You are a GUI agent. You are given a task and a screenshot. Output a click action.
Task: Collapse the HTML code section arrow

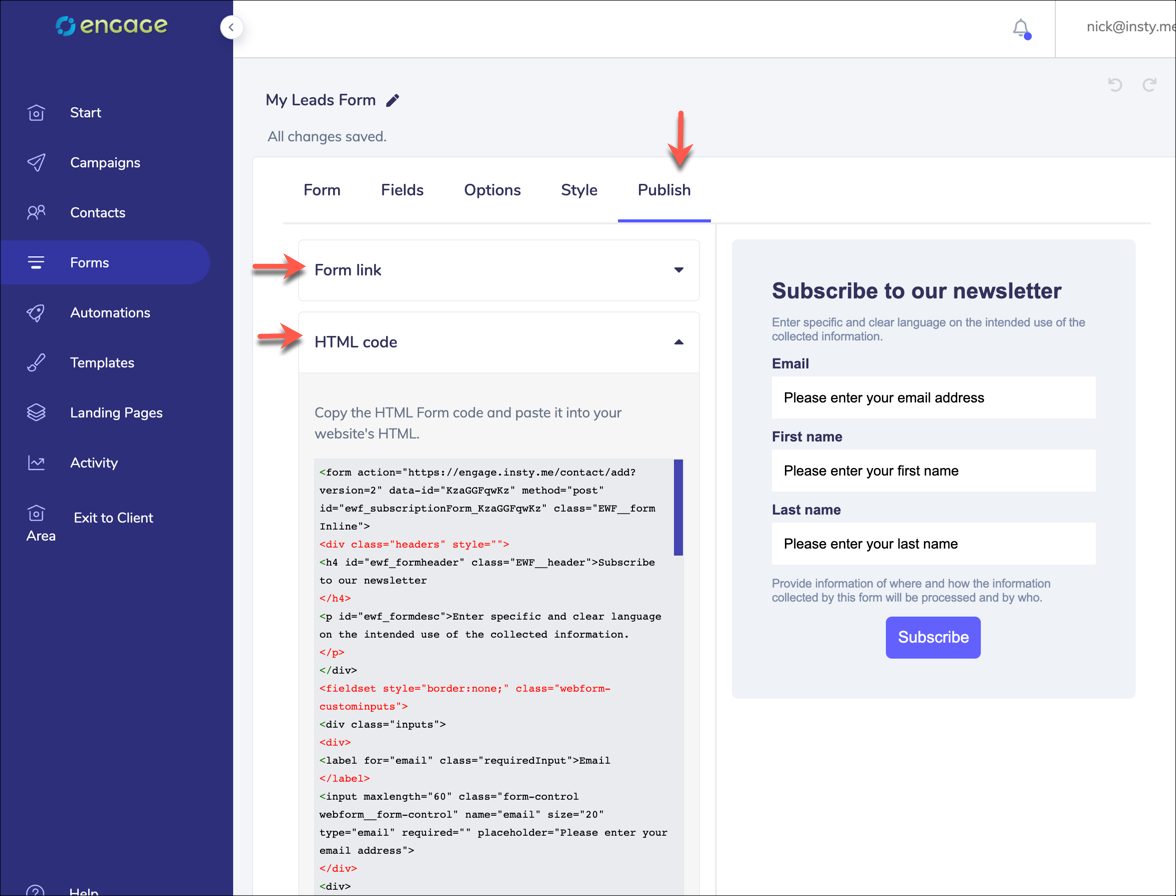(x=679, y=342)
